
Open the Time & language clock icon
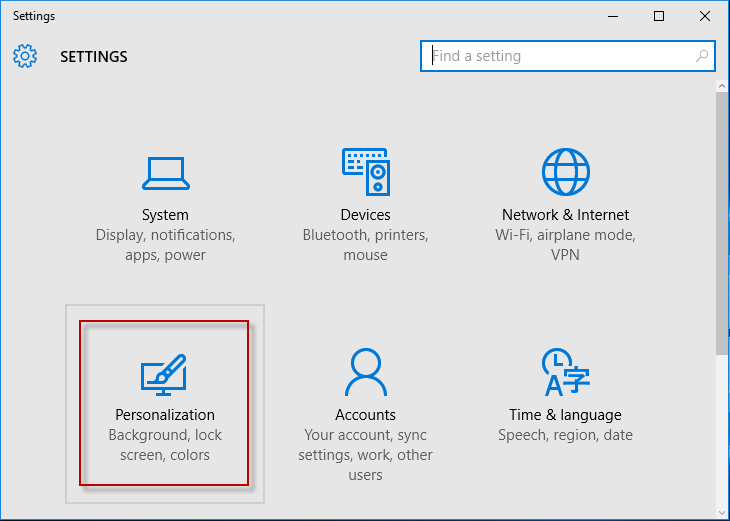566,372
